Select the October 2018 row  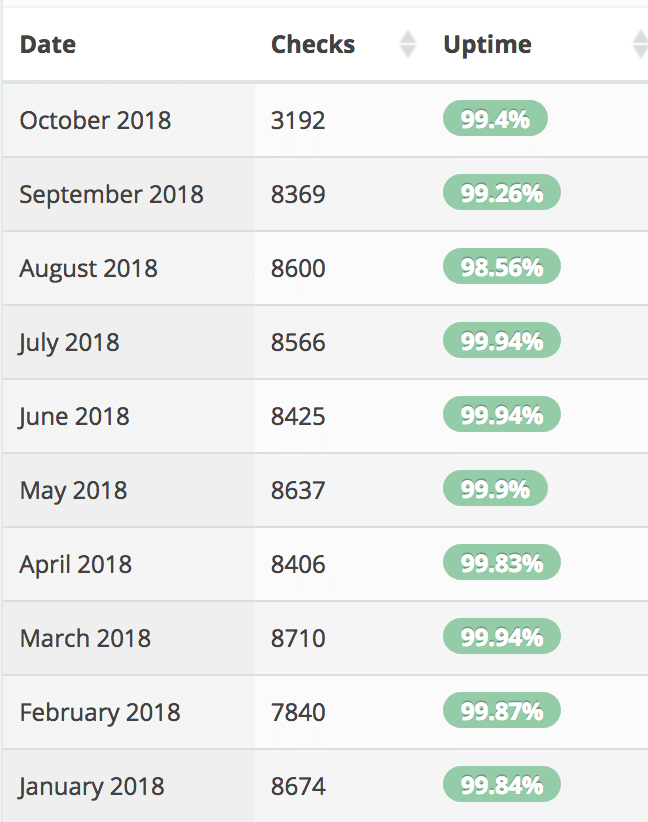pos(325,120)
